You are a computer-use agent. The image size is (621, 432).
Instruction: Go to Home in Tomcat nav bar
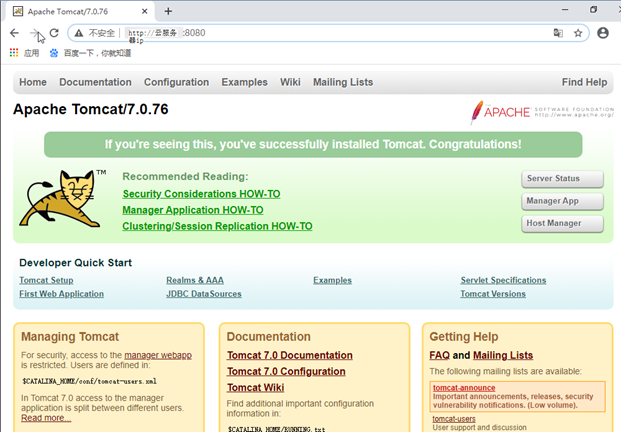(33, 82)
